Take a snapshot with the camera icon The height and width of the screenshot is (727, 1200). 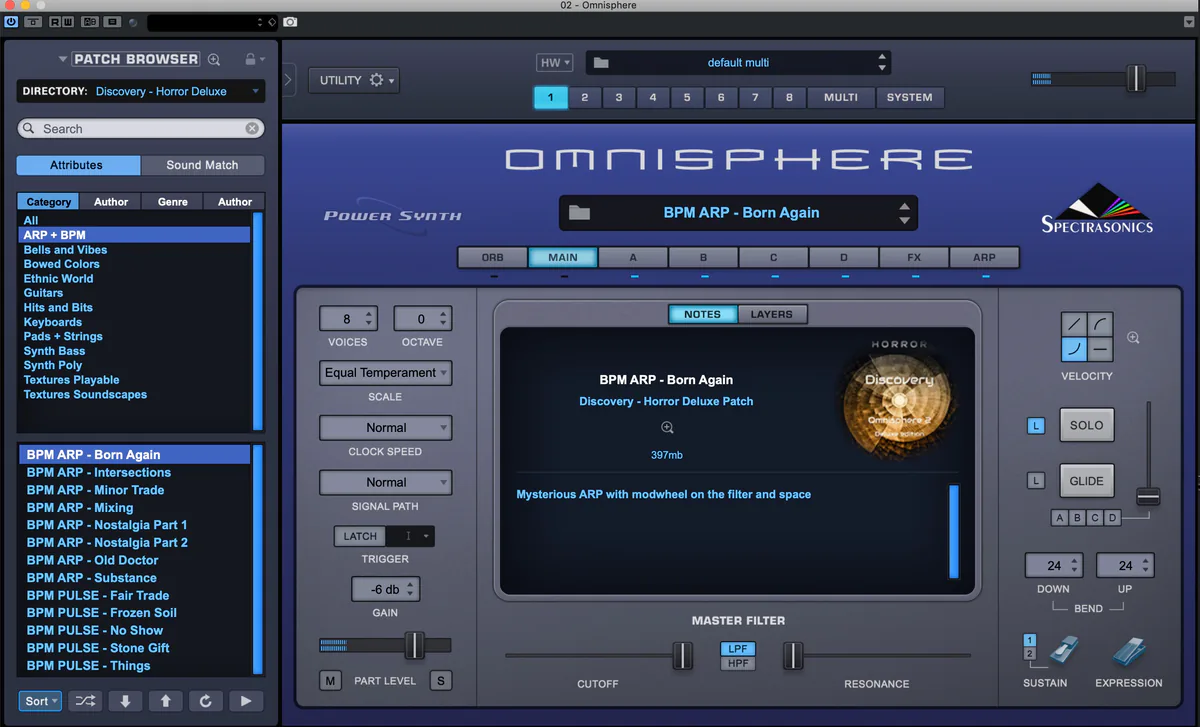[290, 21]
